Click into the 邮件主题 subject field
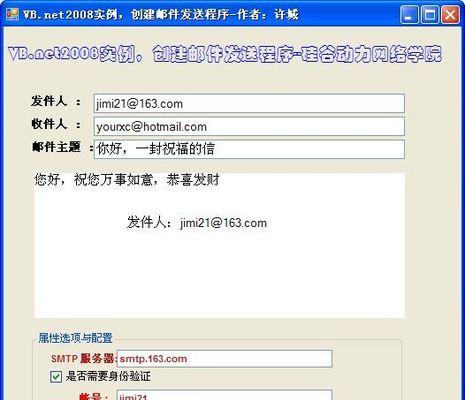Screen dimensions: 465x400 point(249,149)
